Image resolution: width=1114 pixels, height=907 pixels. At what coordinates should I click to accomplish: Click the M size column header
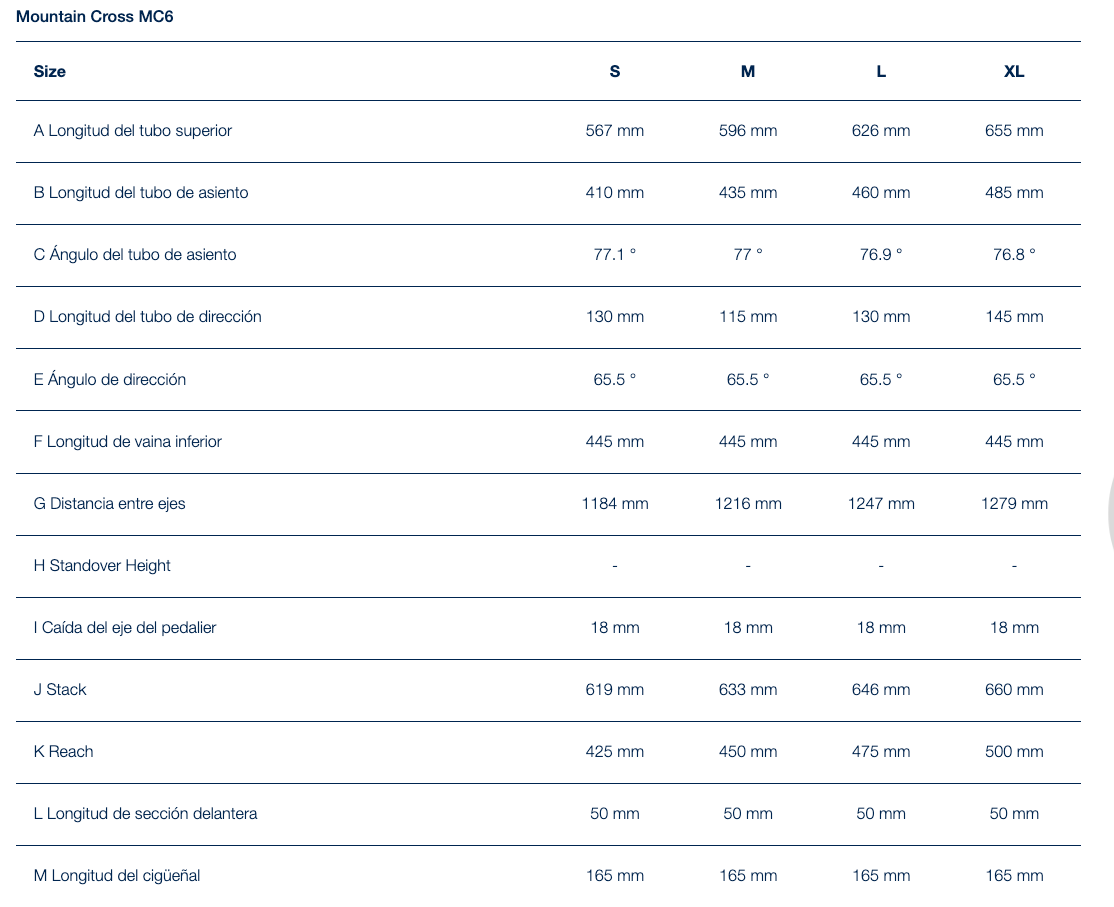click(x=748, y=71)
